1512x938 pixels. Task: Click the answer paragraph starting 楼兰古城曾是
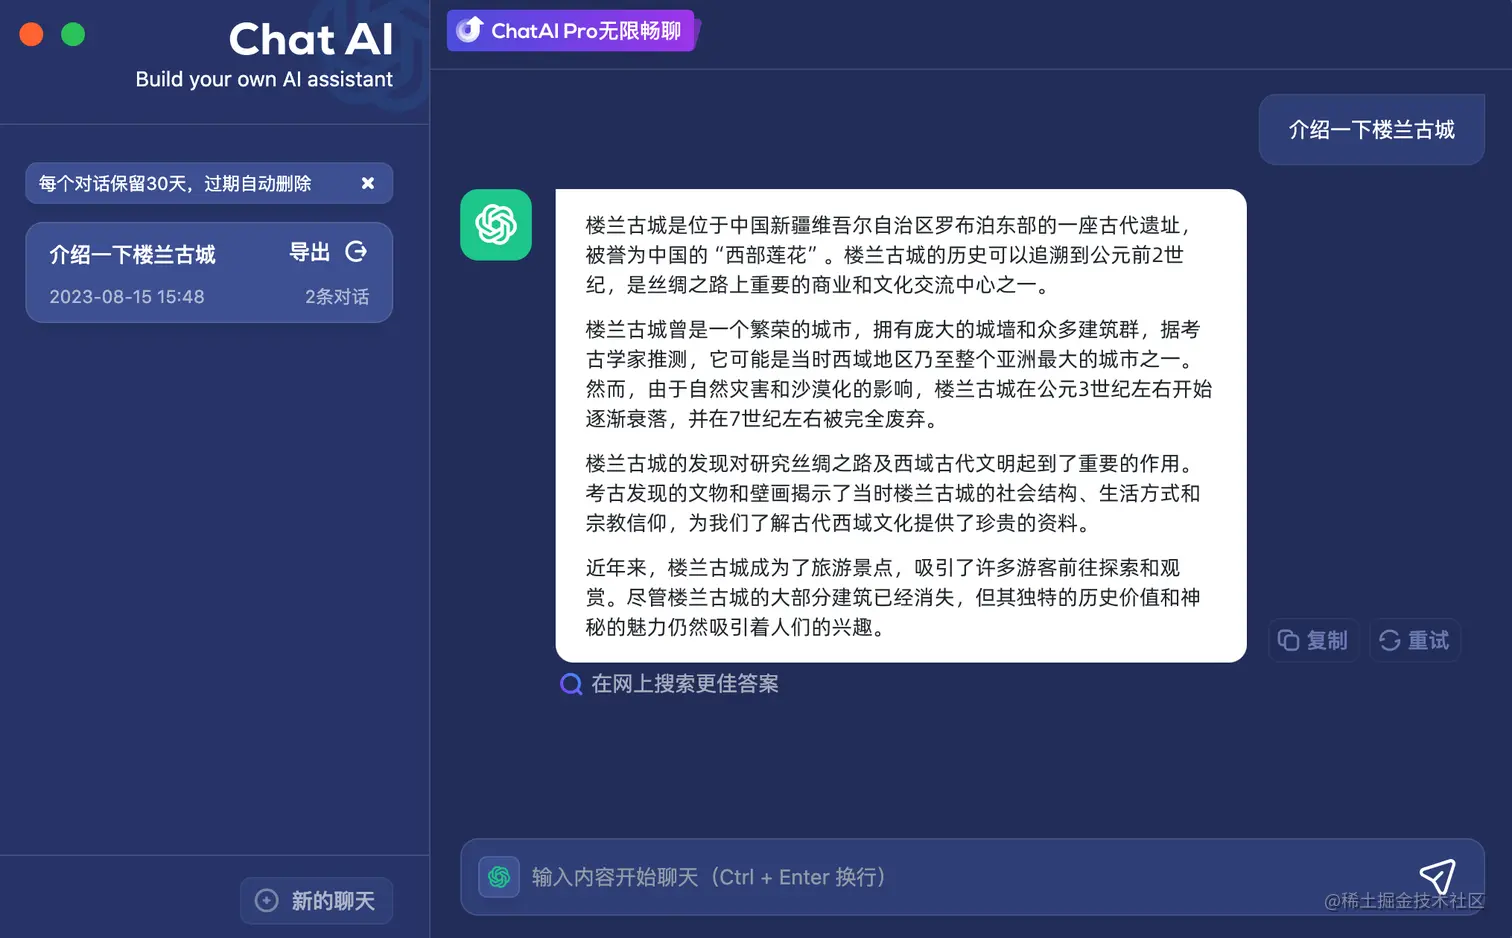899,374
